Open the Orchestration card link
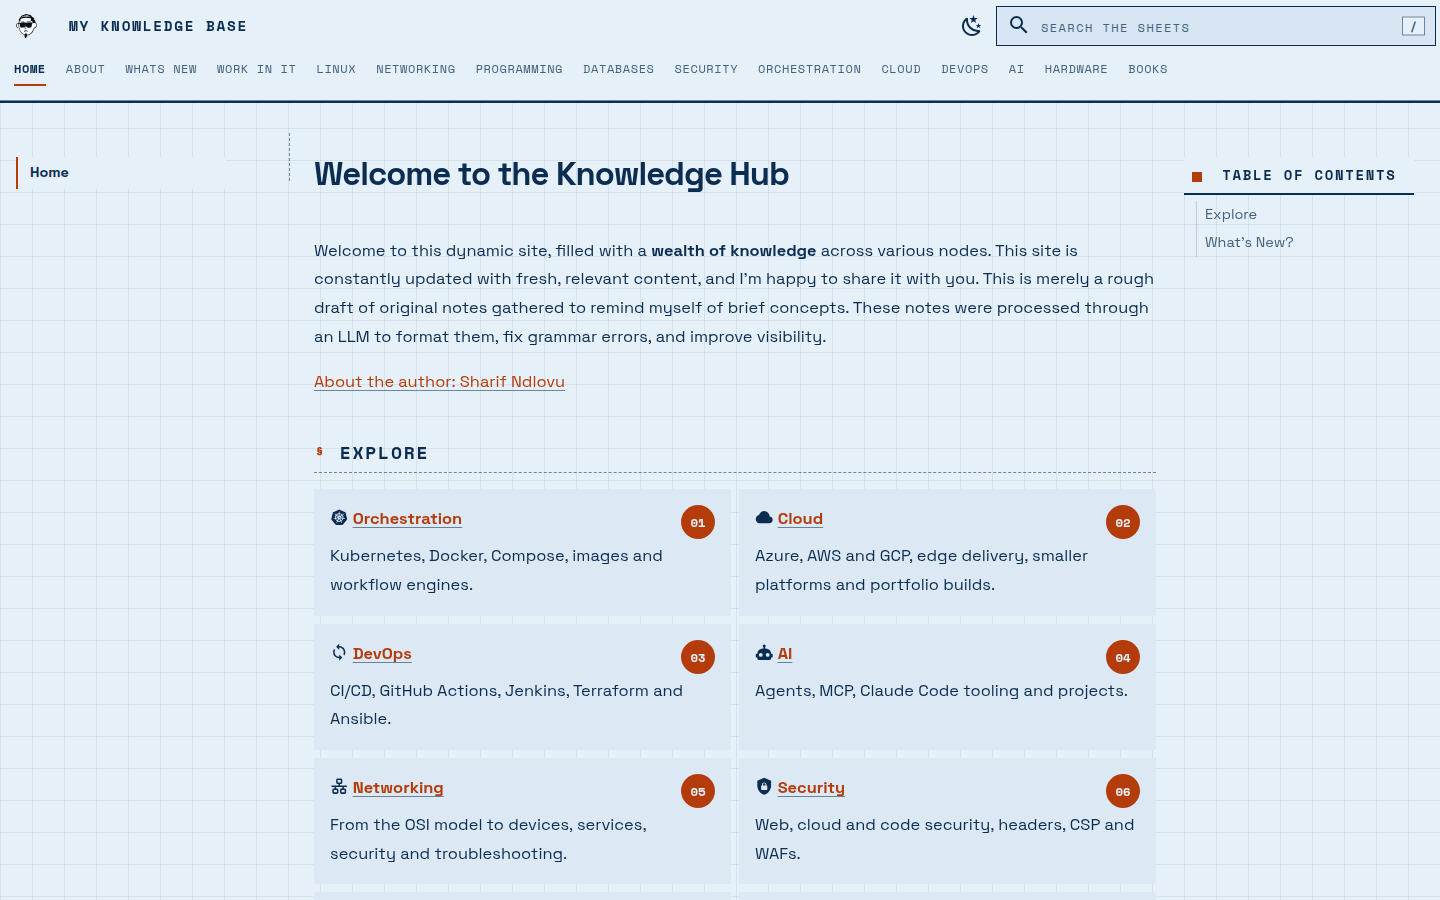 coord(407,519)
